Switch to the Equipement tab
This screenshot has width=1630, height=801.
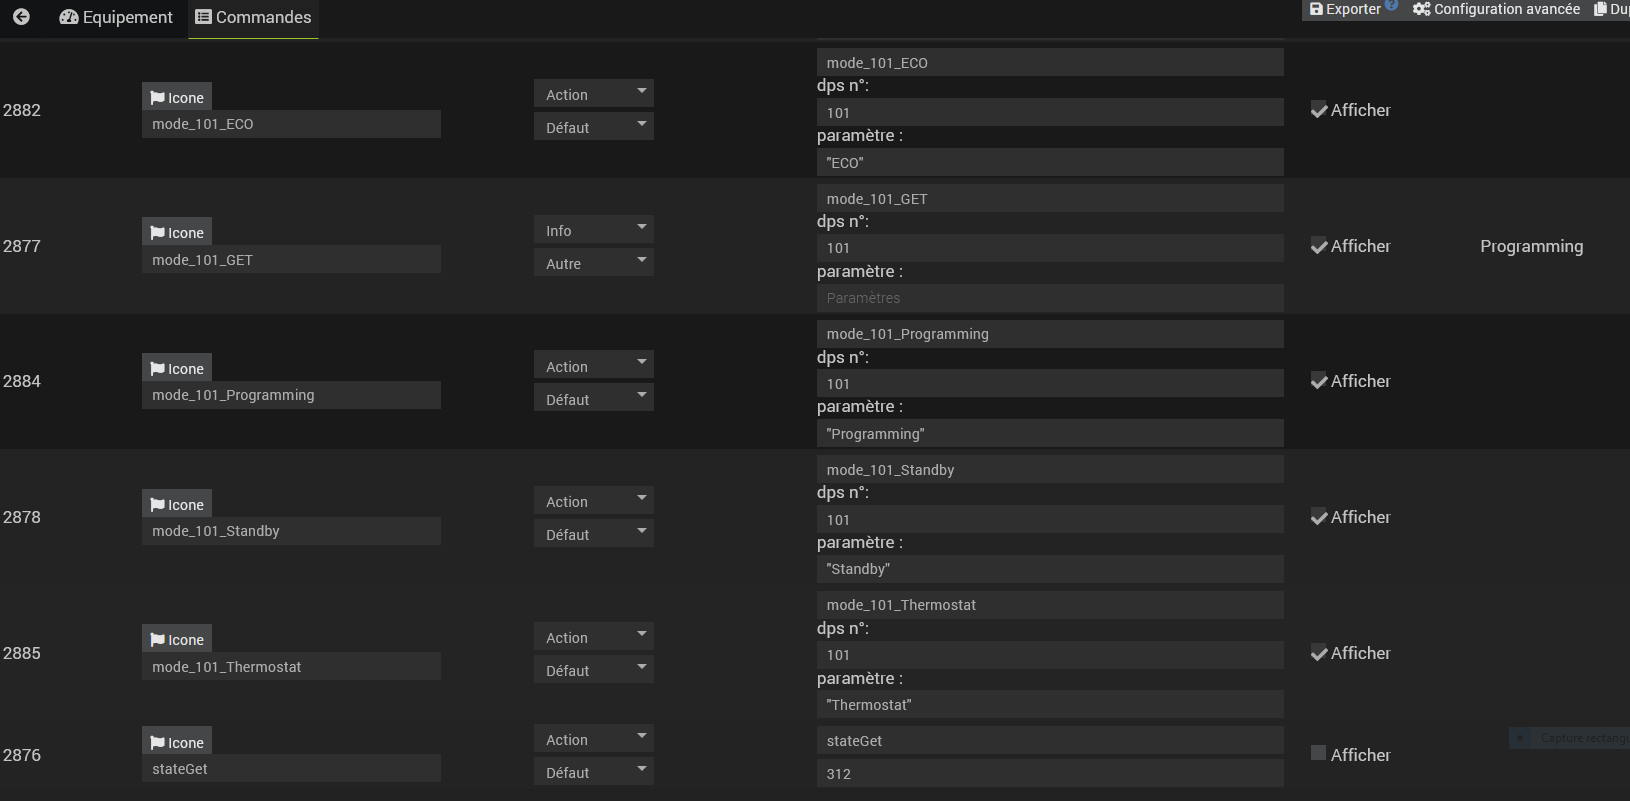[x=116, y=17]
